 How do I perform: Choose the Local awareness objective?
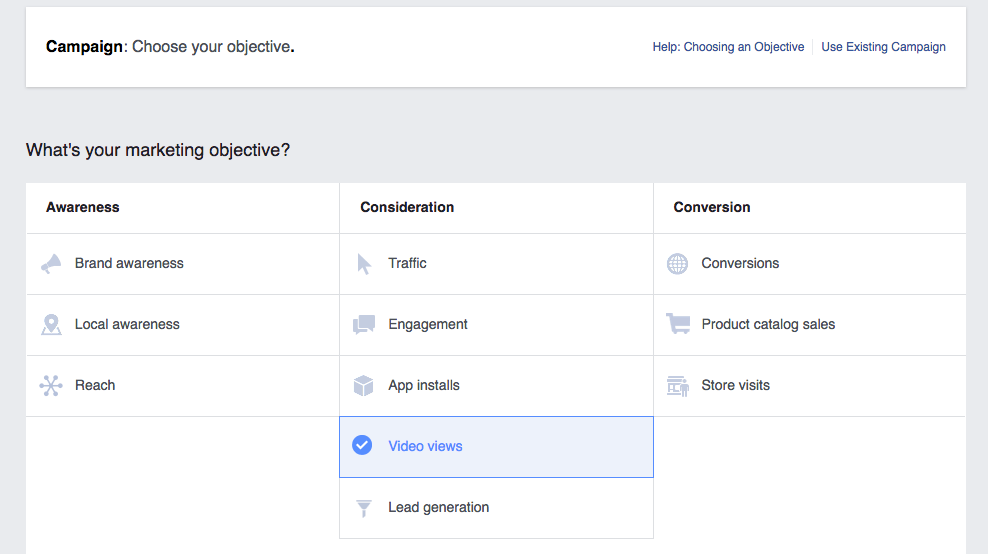[x=183, y=325]
